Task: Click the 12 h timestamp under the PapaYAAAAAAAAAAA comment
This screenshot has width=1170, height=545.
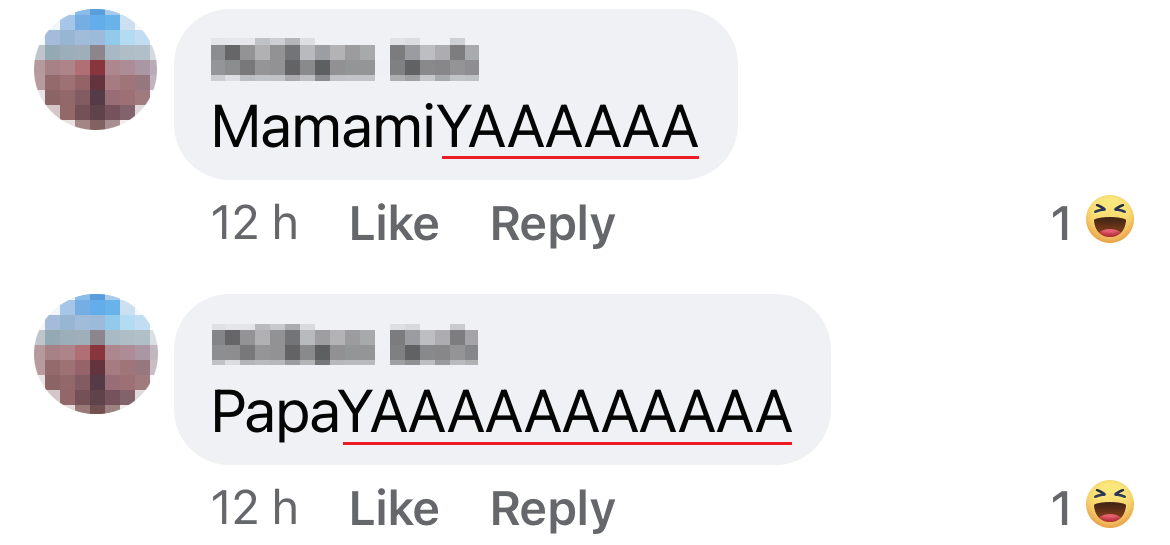Action: click(254, 508)
